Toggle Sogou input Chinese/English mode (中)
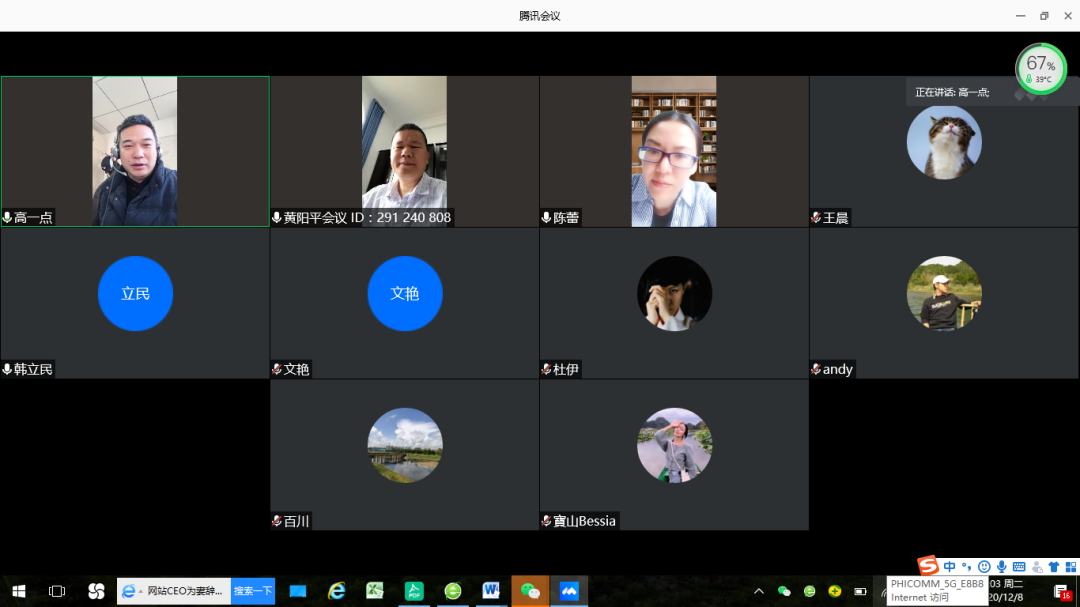Viewport: 1080px width, 607px height. click(x=950, y=567)
